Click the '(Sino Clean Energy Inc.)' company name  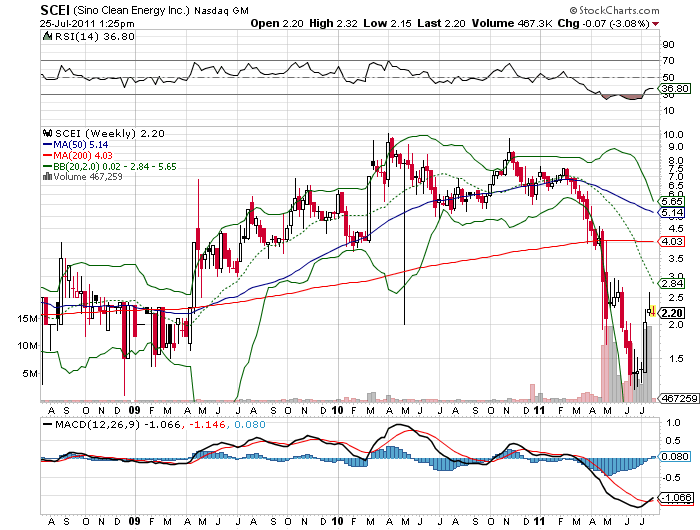tap(132, 10)
